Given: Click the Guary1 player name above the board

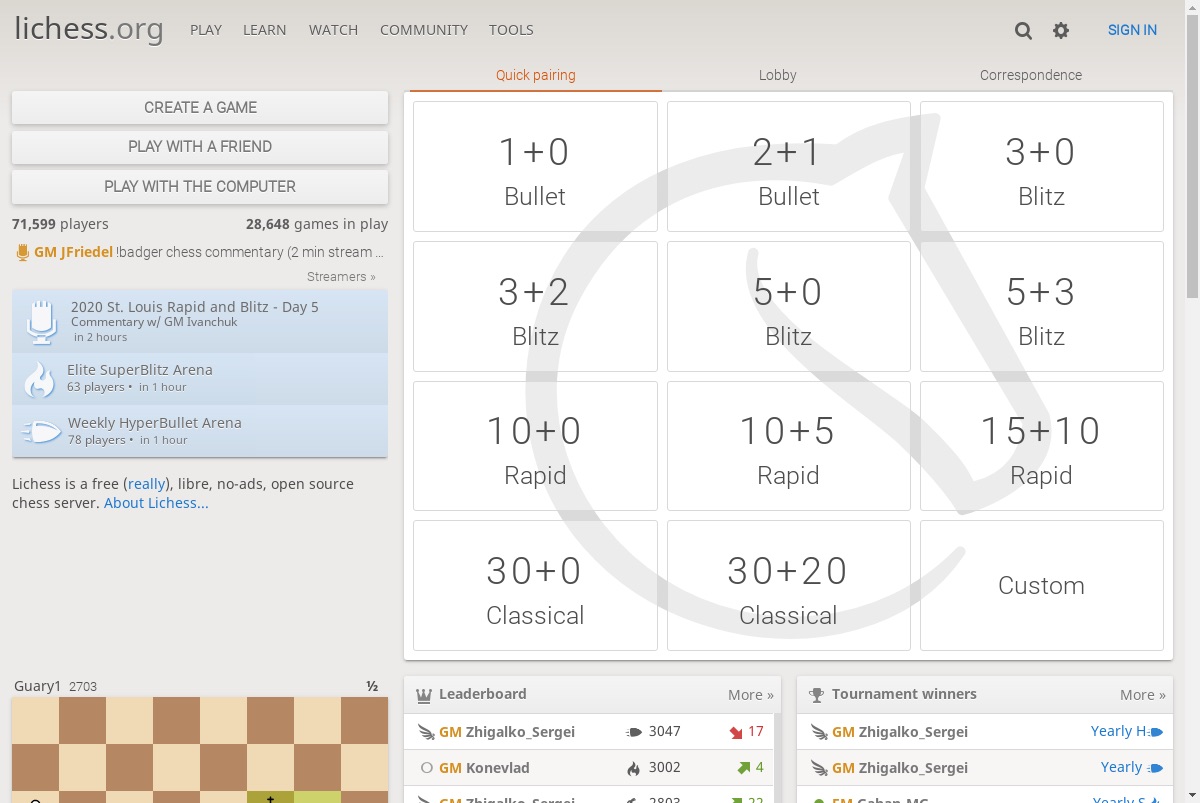Looking at the screenshot, I should tap(38, 686).
